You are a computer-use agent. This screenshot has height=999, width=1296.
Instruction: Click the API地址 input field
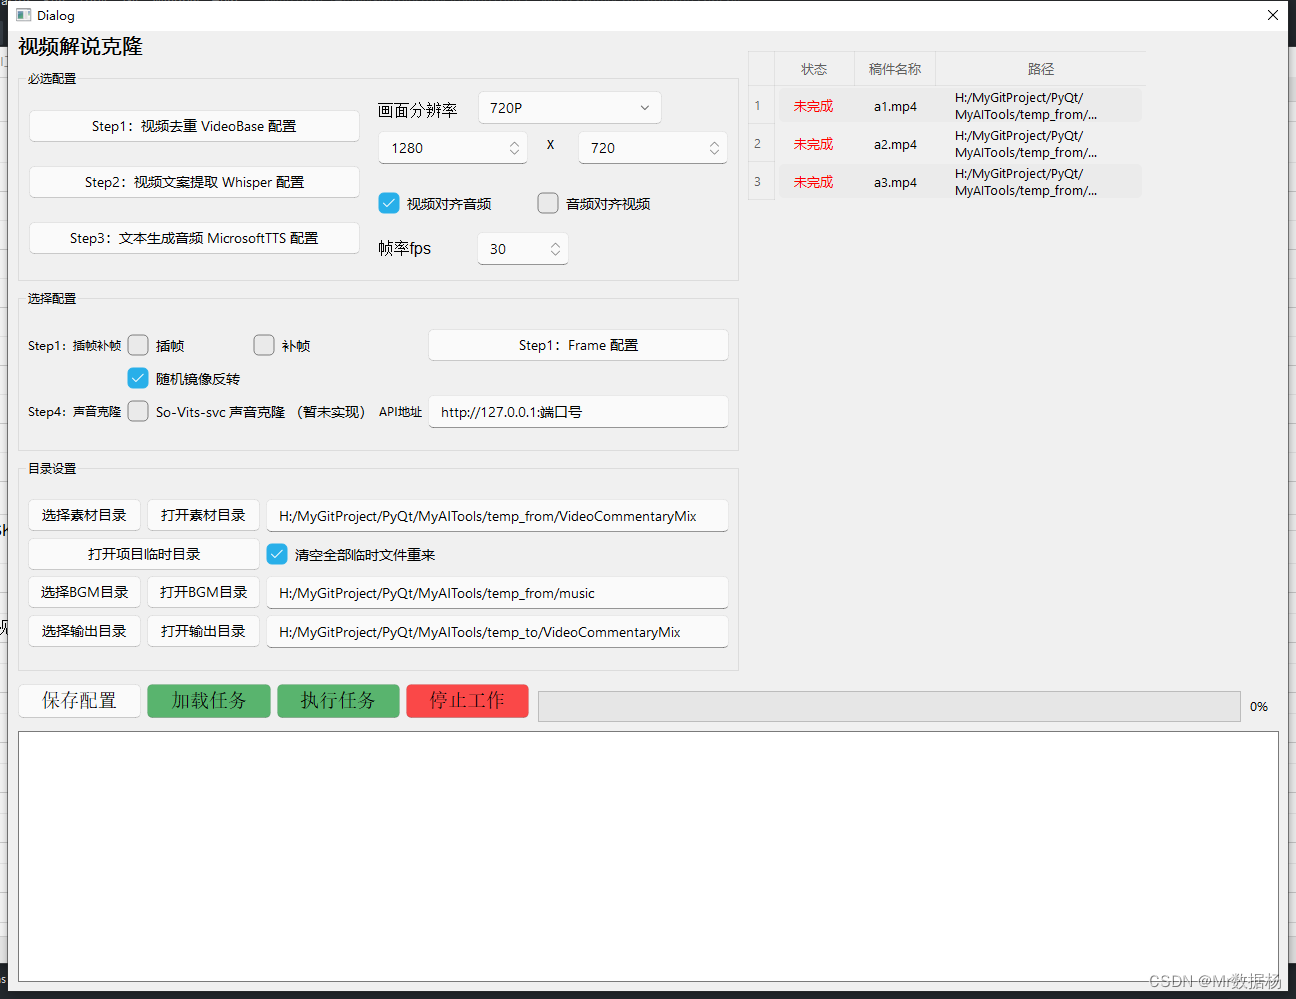[x=578, y=412]
